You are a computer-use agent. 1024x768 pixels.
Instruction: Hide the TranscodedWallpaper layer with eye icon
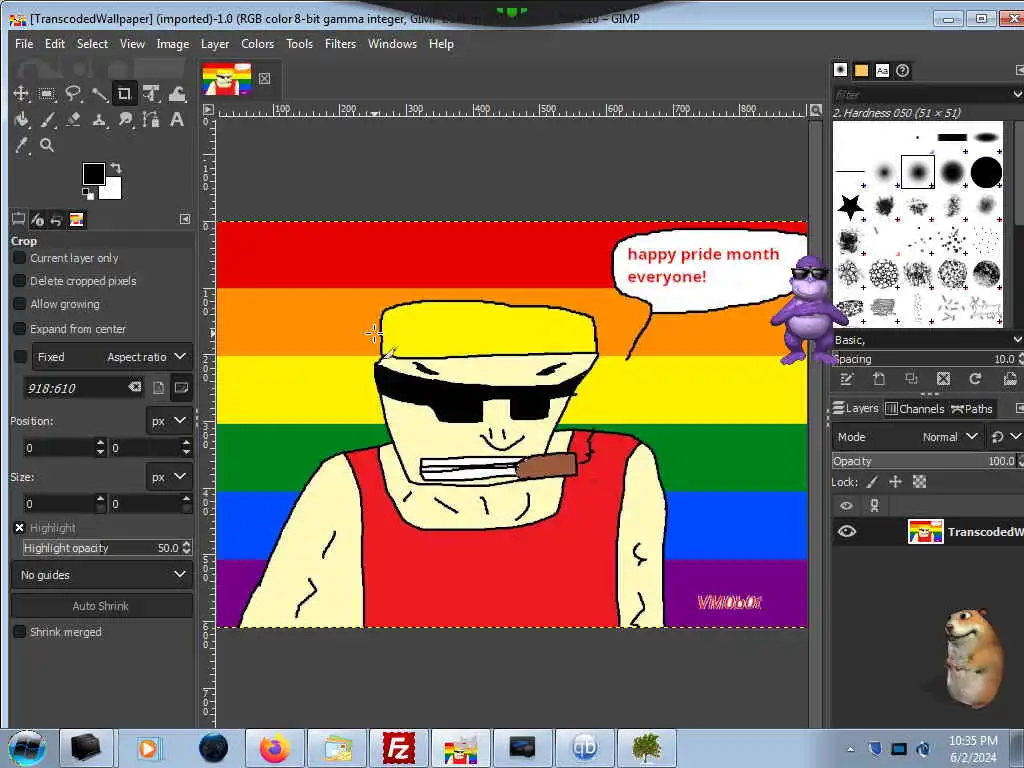[x=847, y=531]
